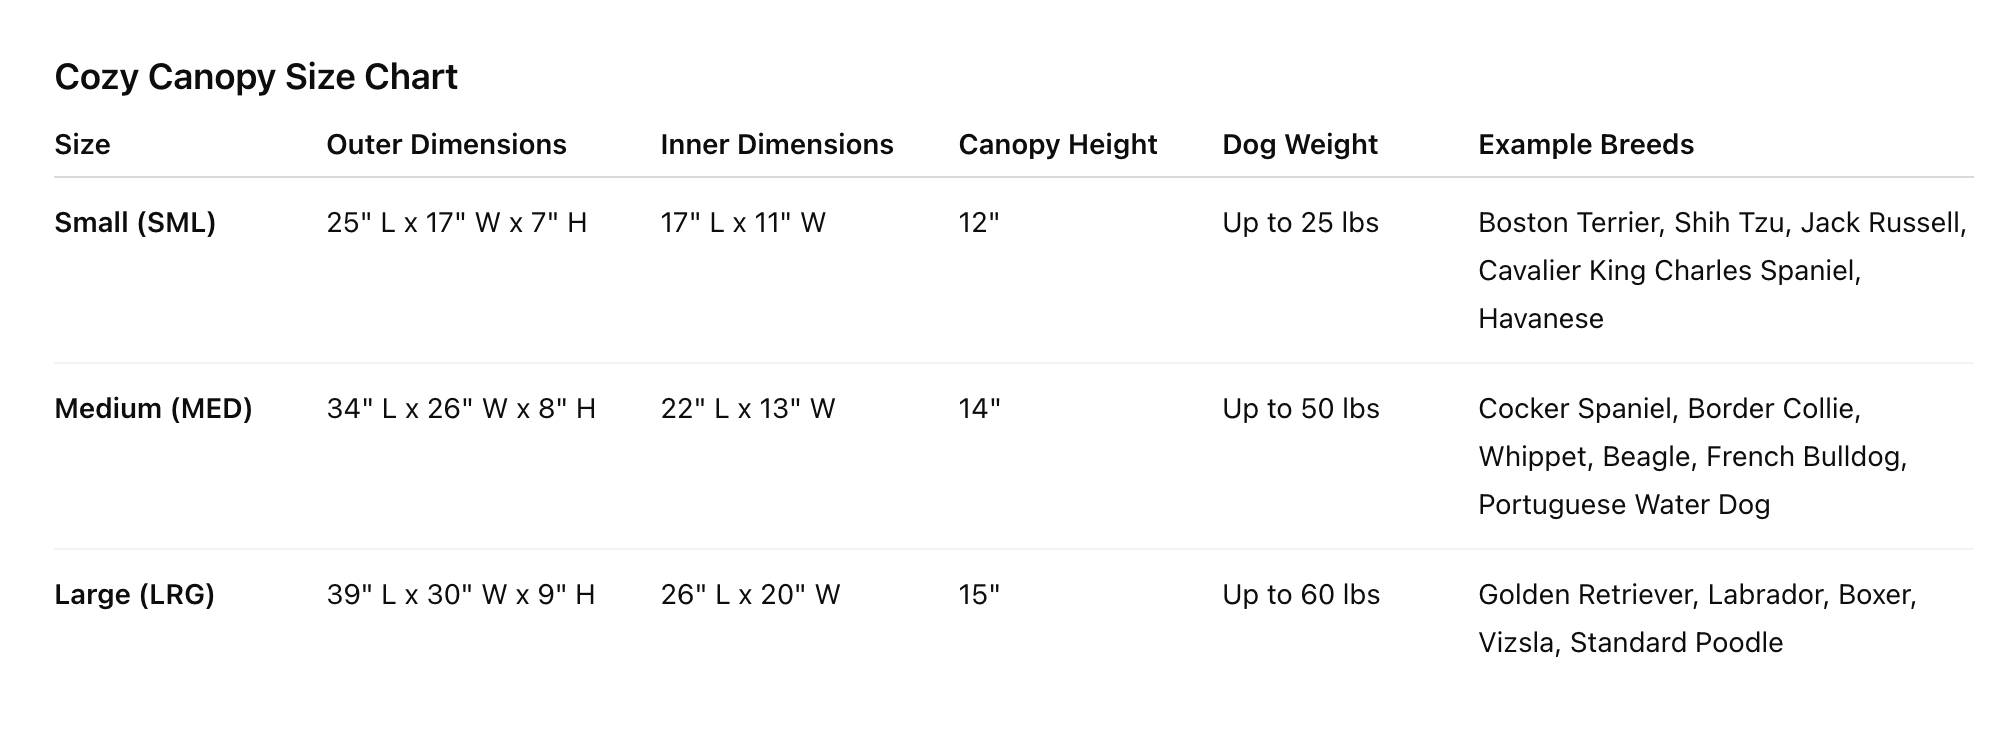Select the Outer Dimensions column header

click(446, 145)
